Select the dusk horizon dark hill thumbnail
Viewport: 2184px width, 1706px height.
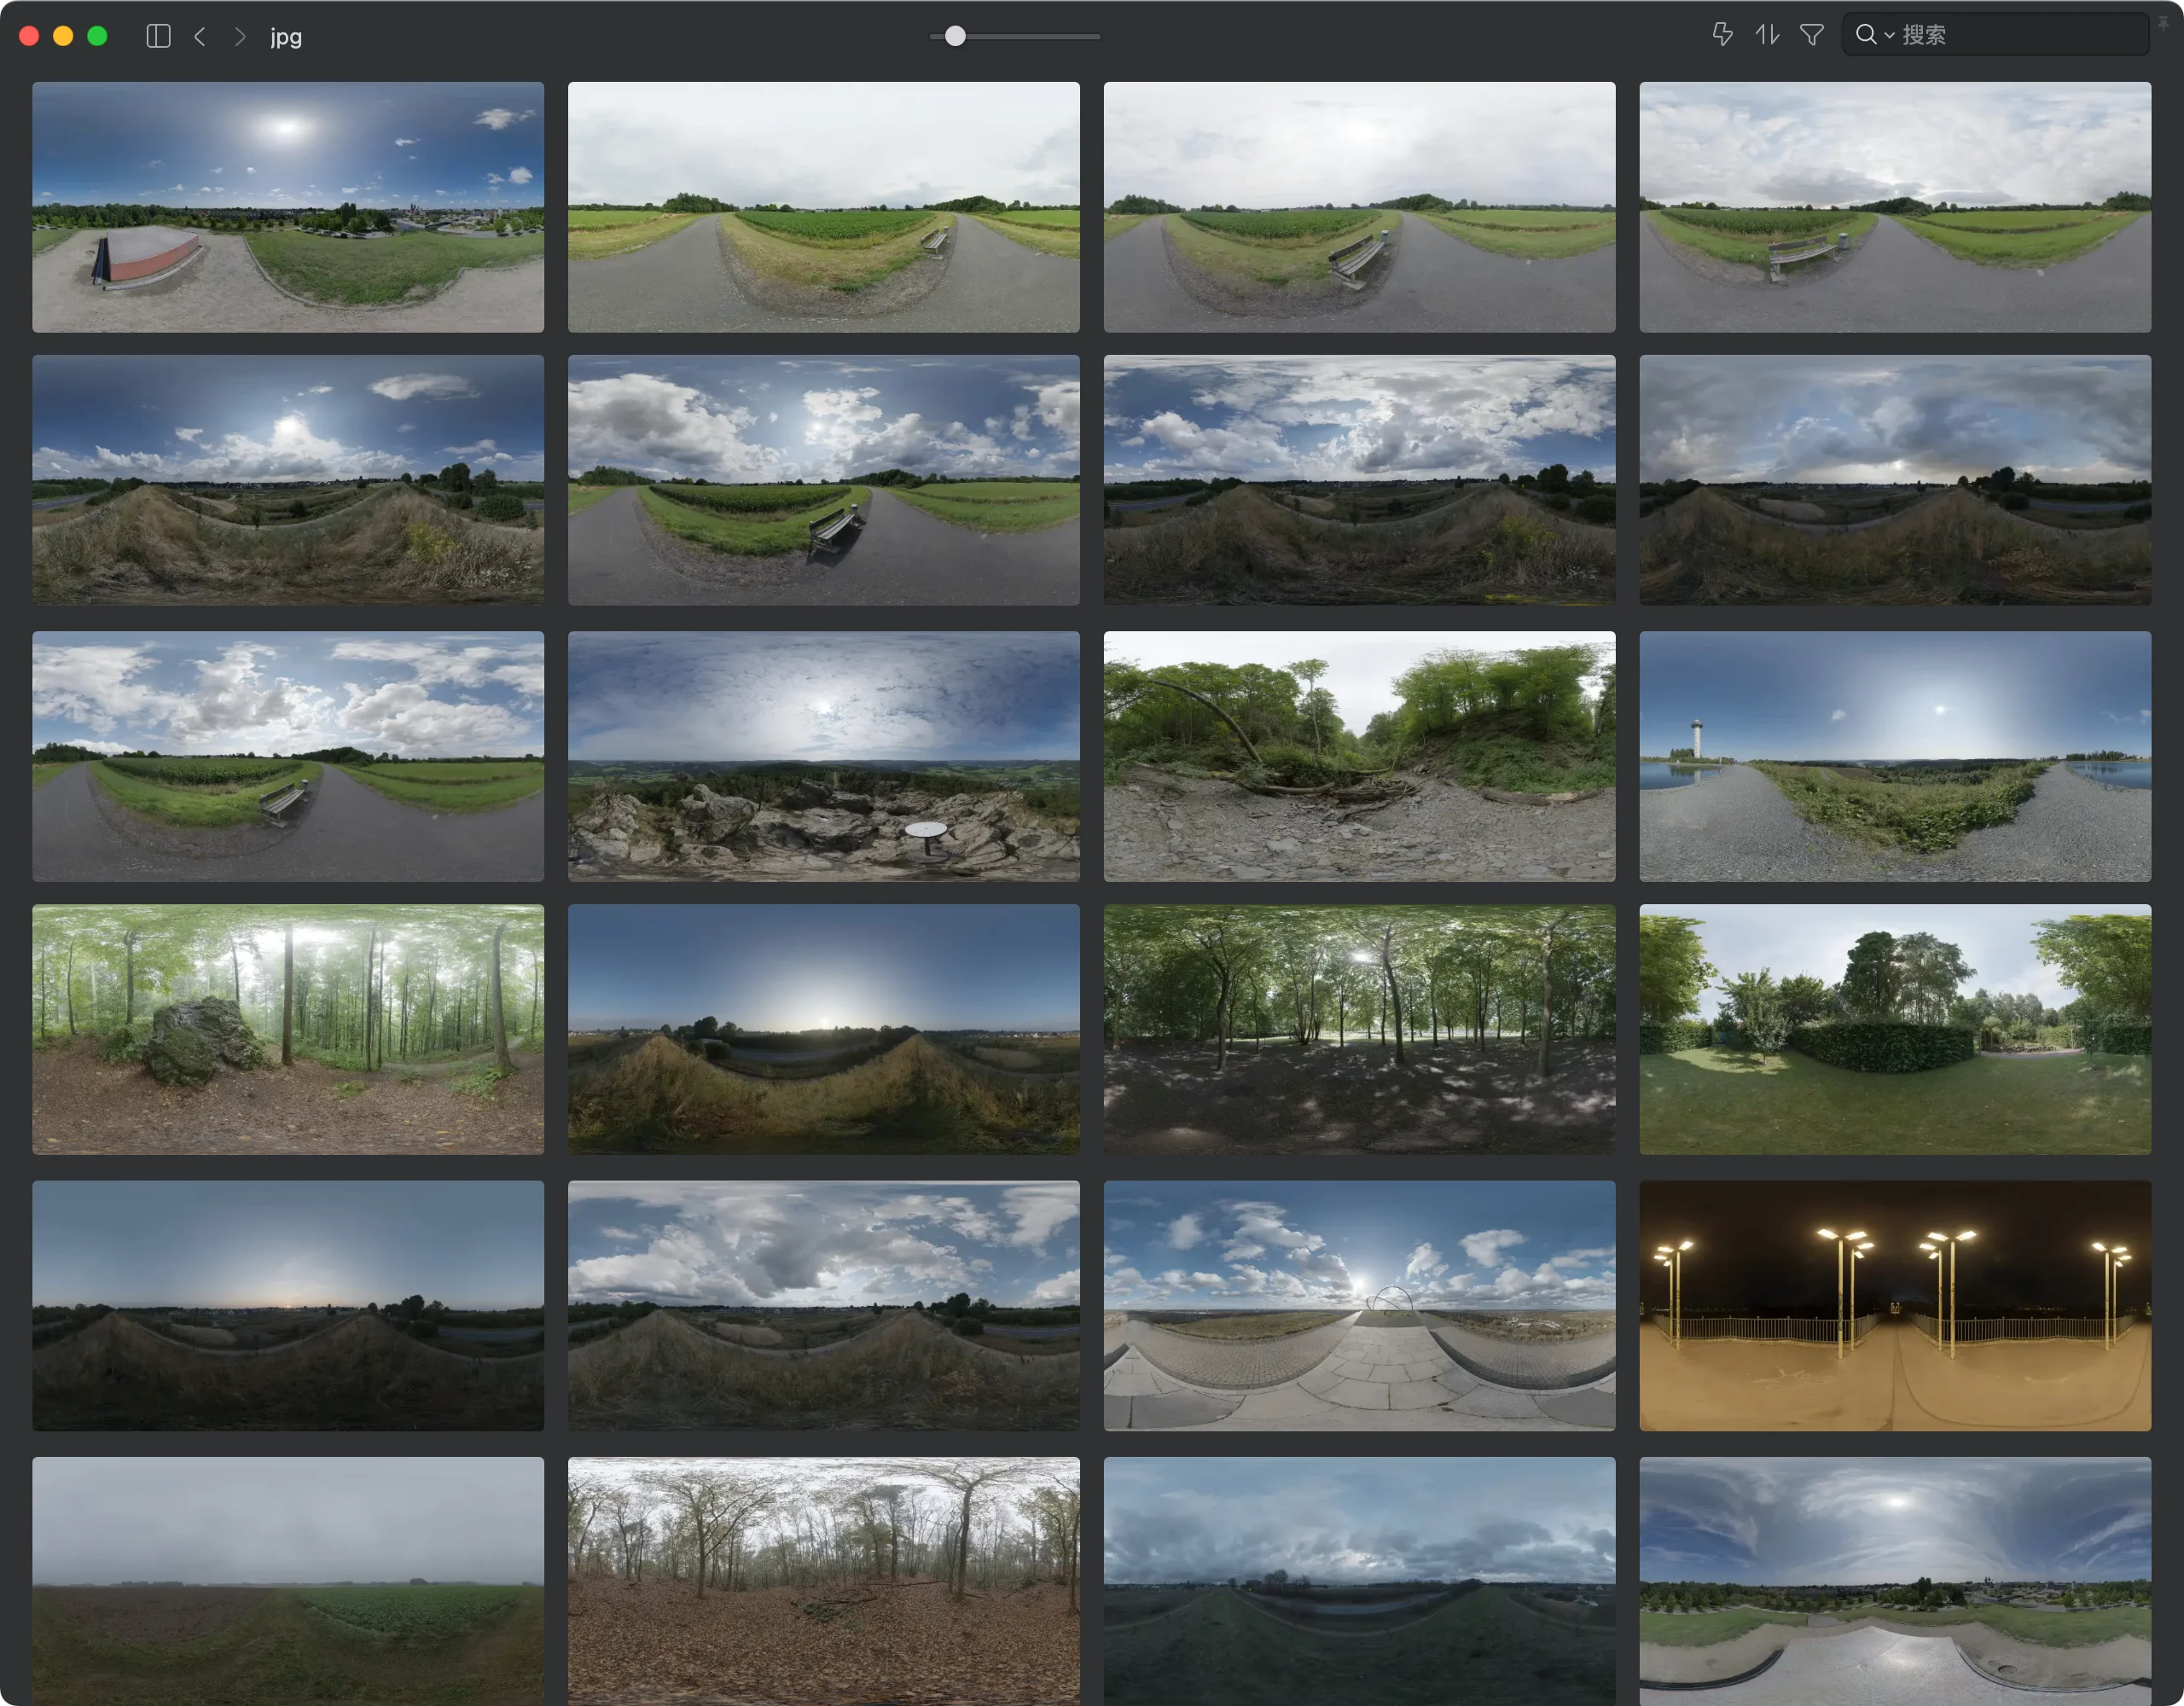[288, 1306]
